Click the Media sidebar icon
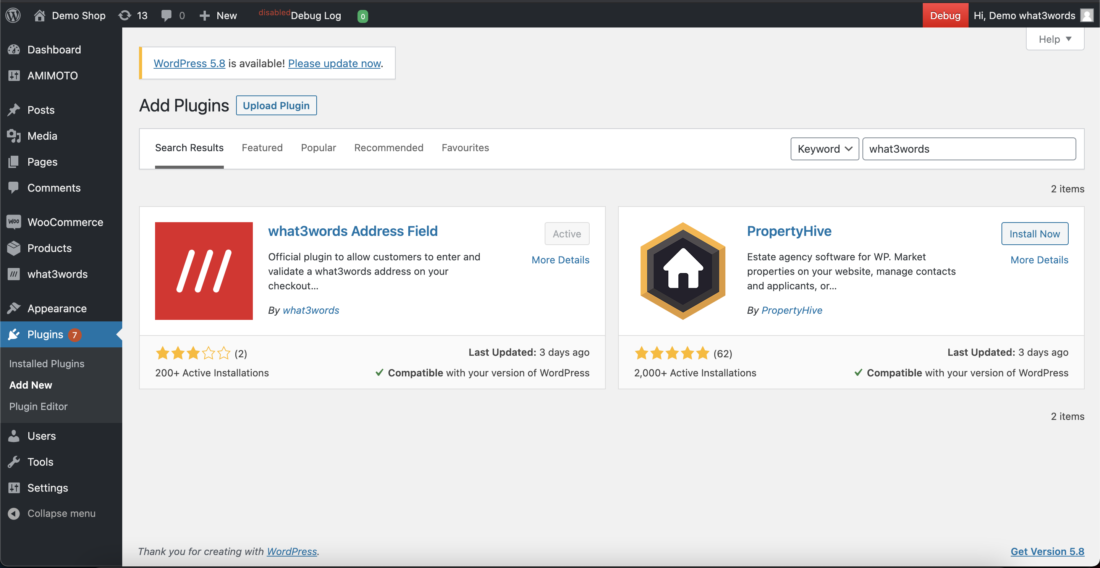The image size is (1100, 568). coord(13,136)
